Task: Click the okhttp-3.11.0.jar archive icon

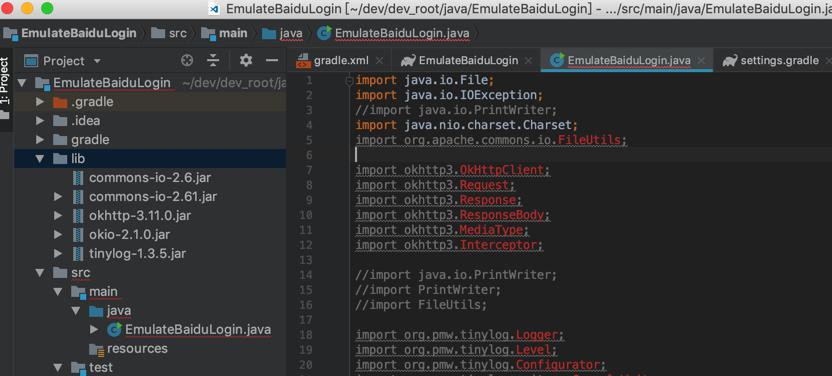Action: (78, 216)
